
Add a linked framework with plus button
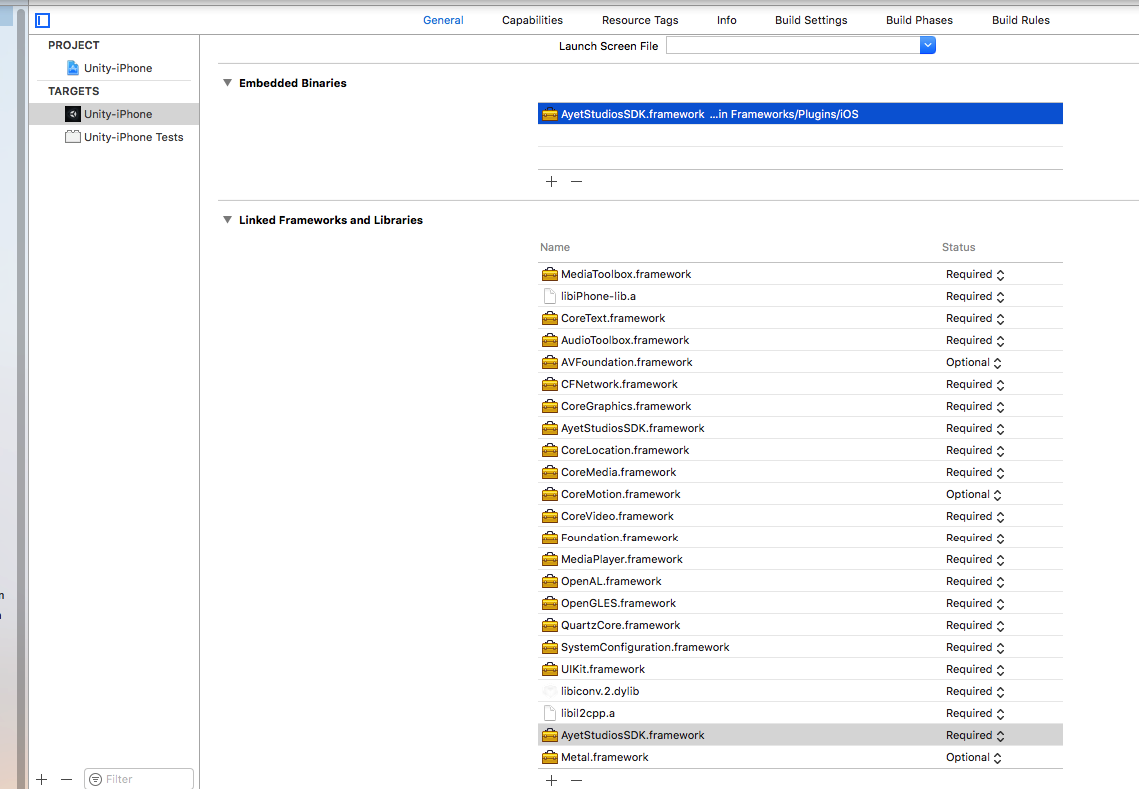click(x=551, y=780)
